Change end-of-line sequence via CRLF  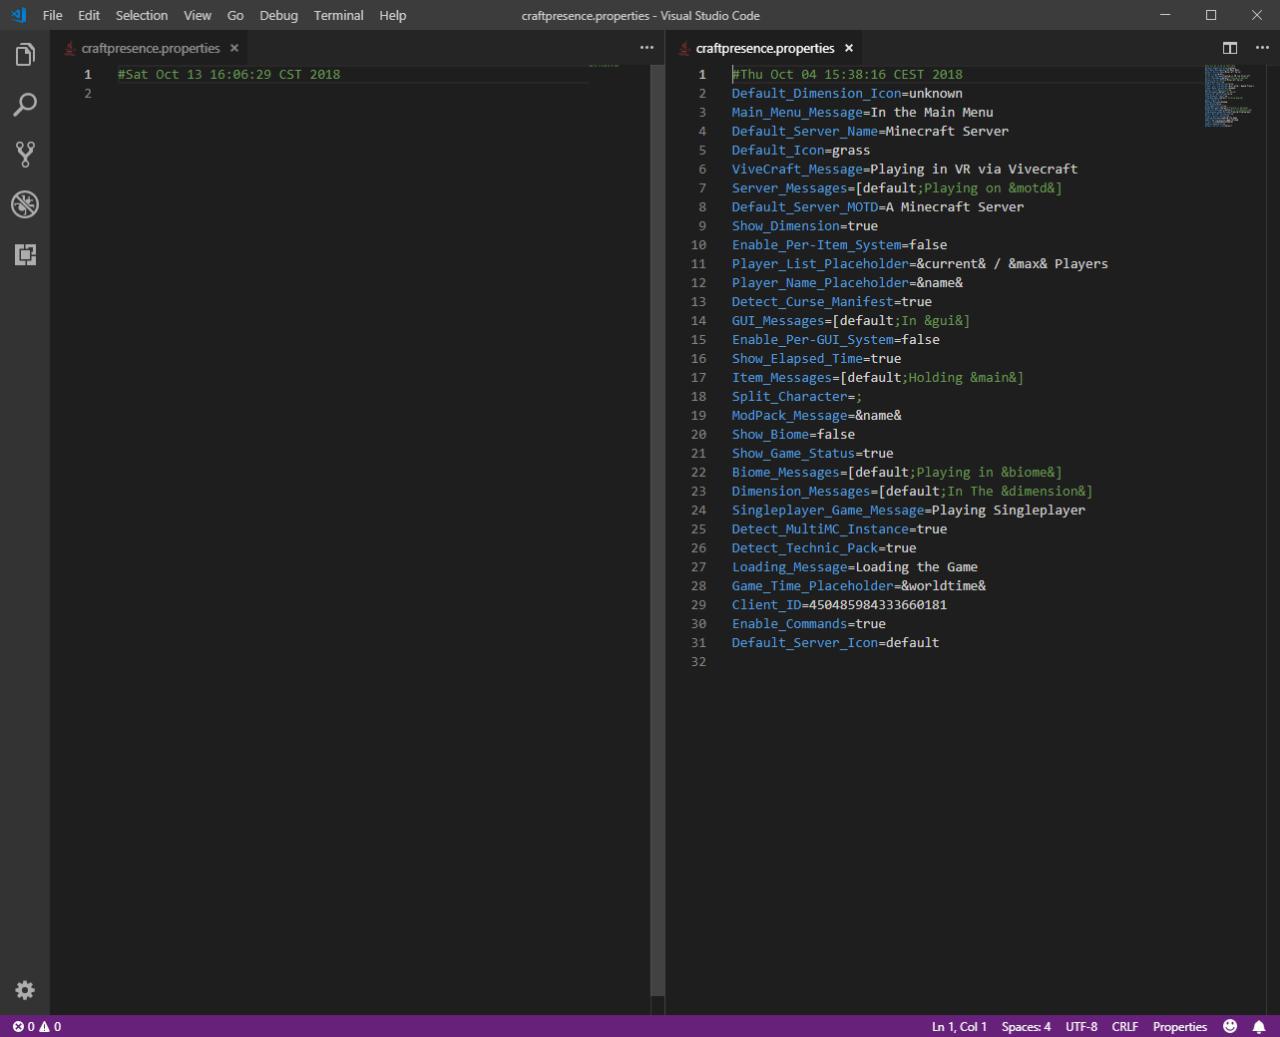[1124, 1026]
